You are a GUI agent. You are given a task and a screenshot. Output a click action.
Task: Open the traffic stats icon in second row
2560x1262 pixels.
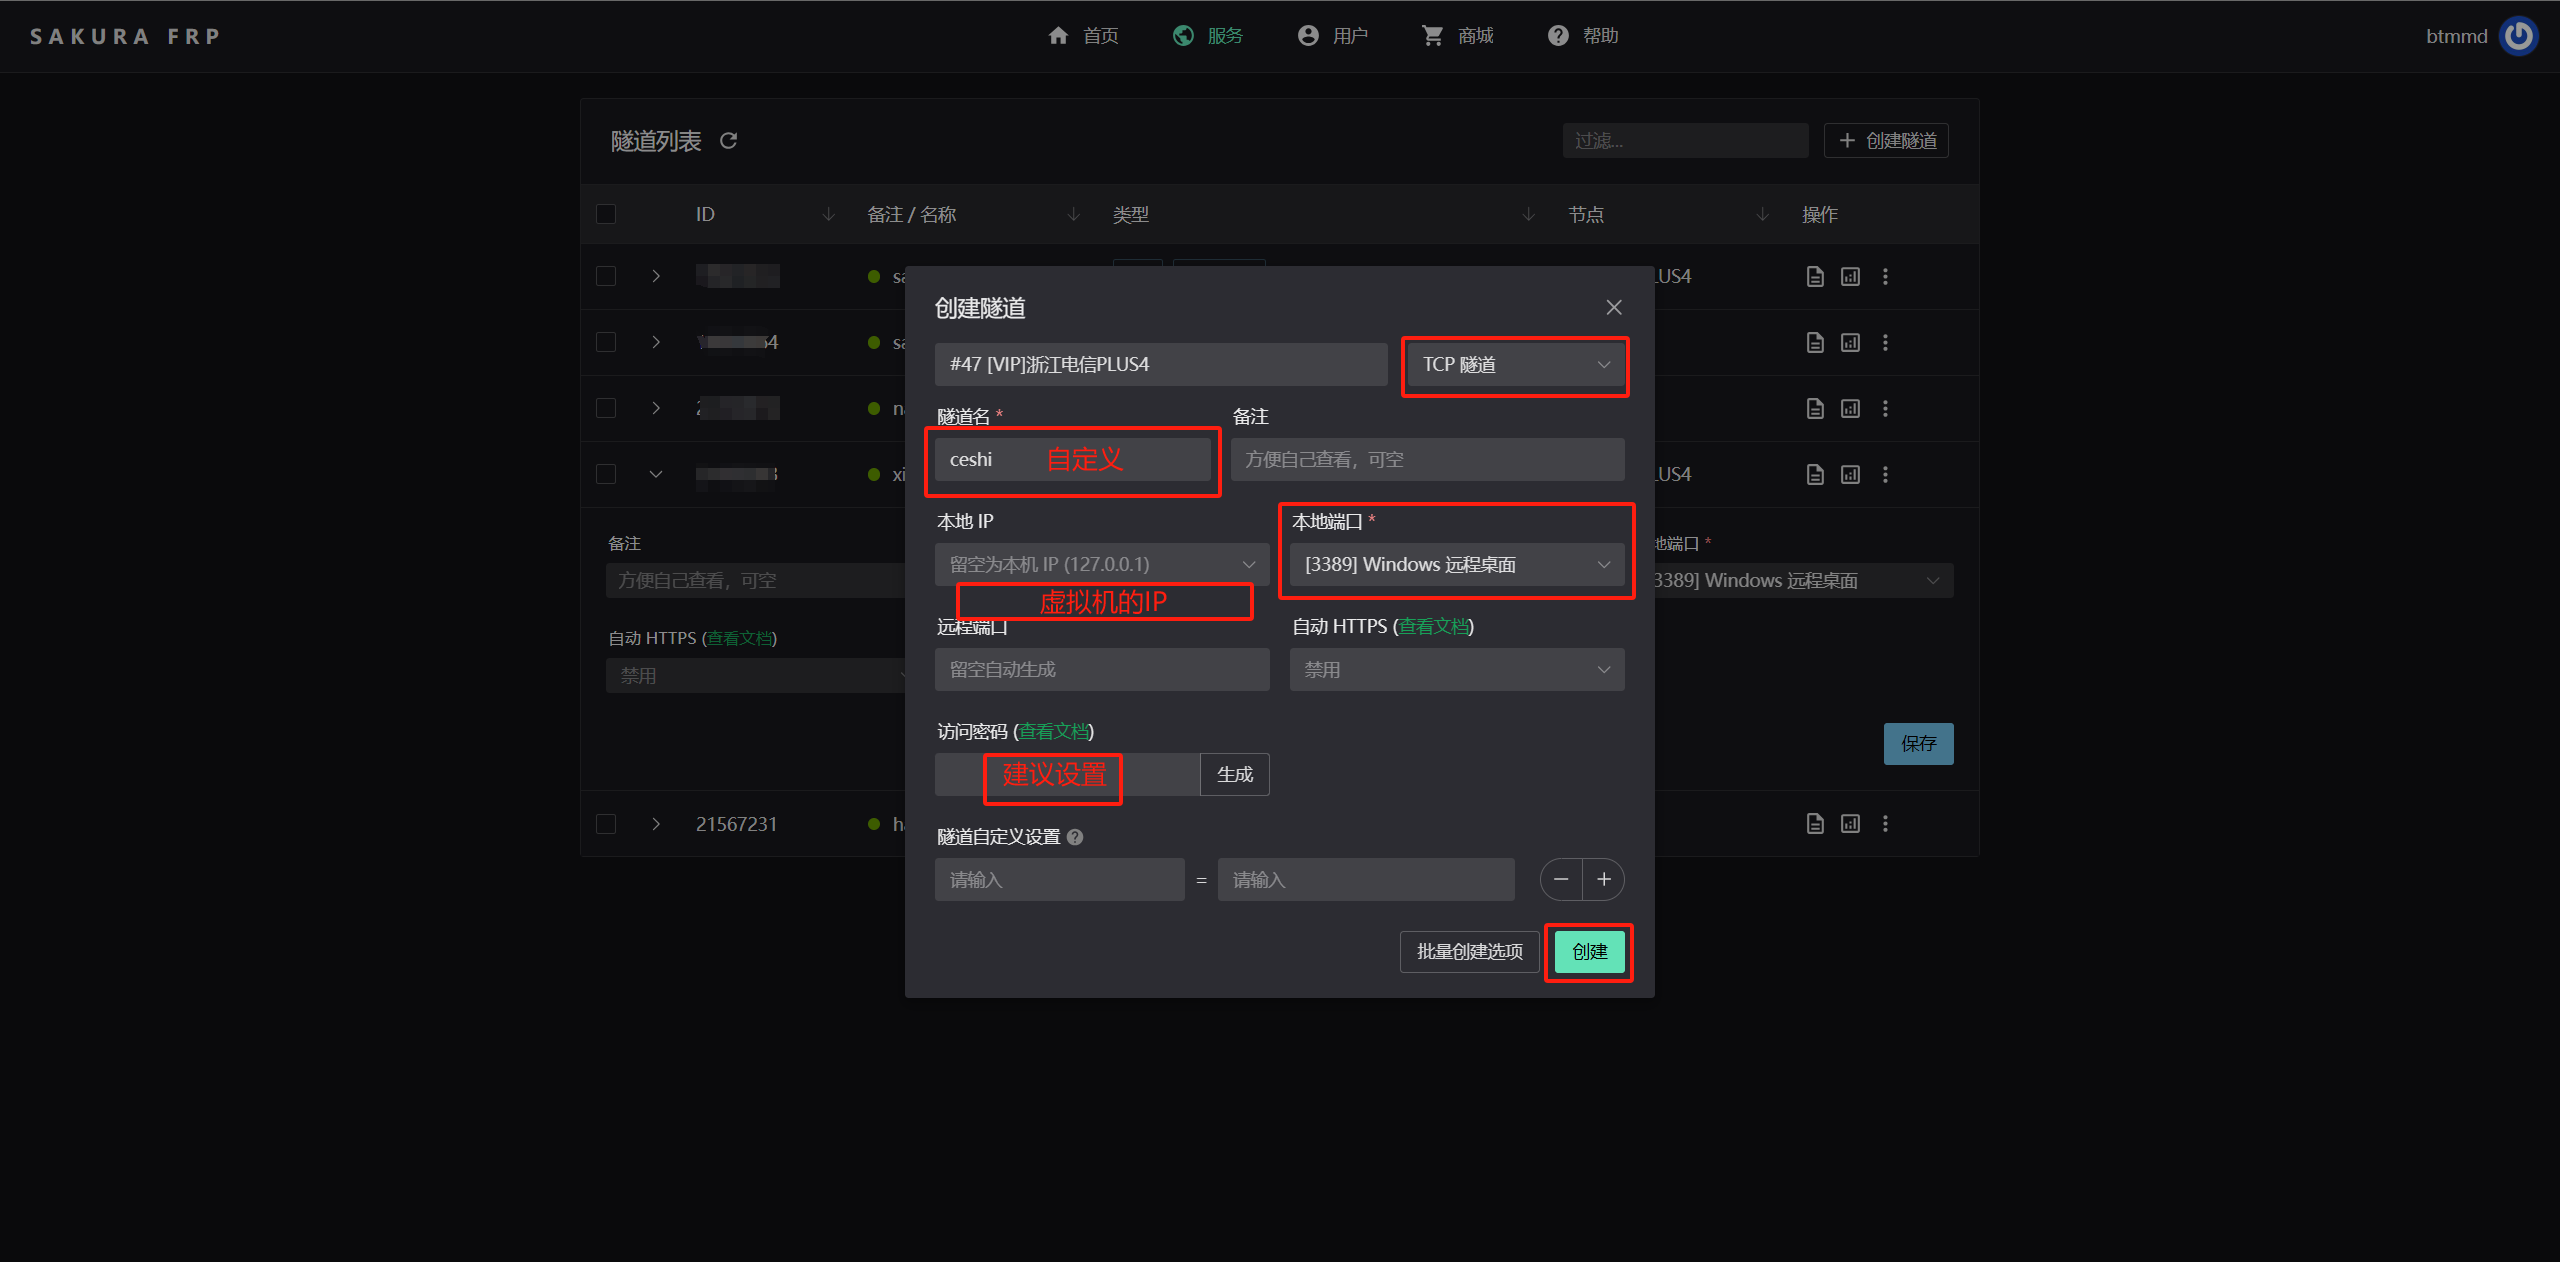click(1850, 343)
